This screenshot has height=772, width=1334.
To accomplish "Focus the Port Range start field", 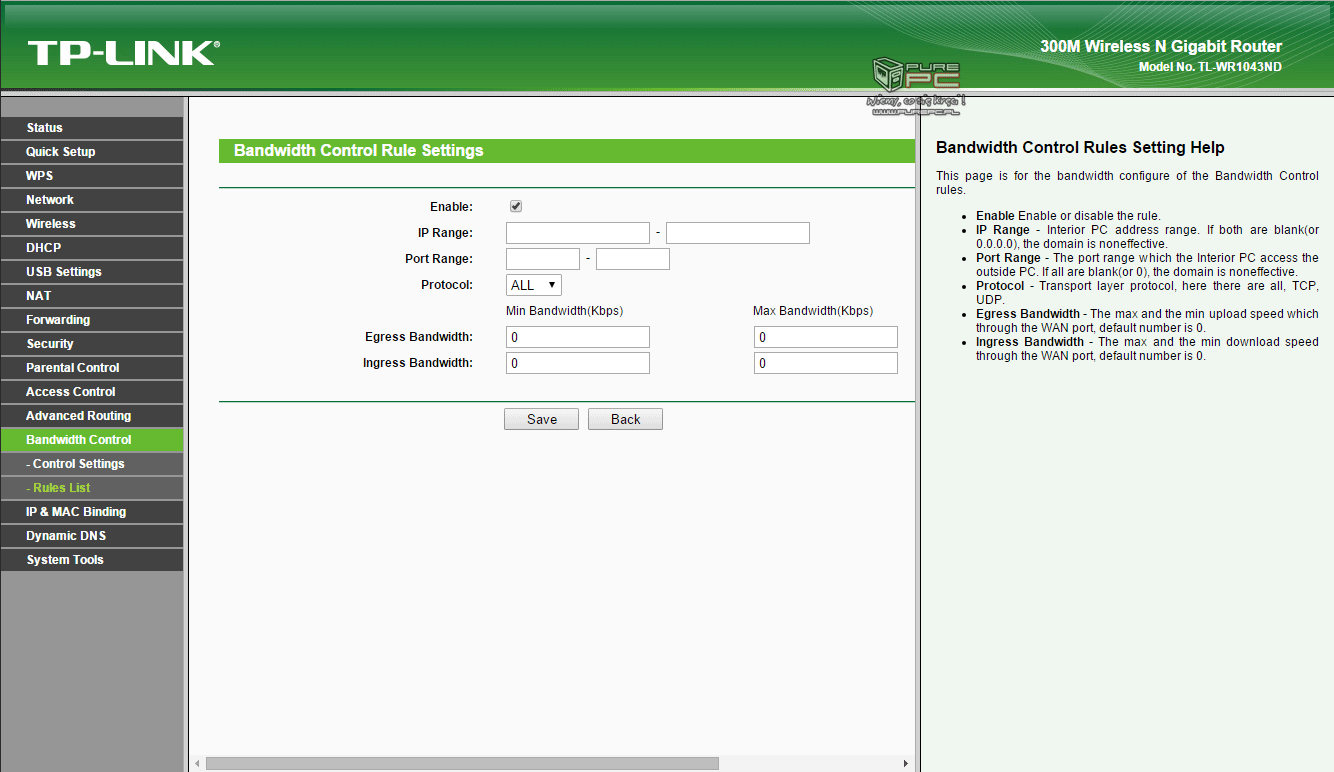I will click(x=543, y=259).
